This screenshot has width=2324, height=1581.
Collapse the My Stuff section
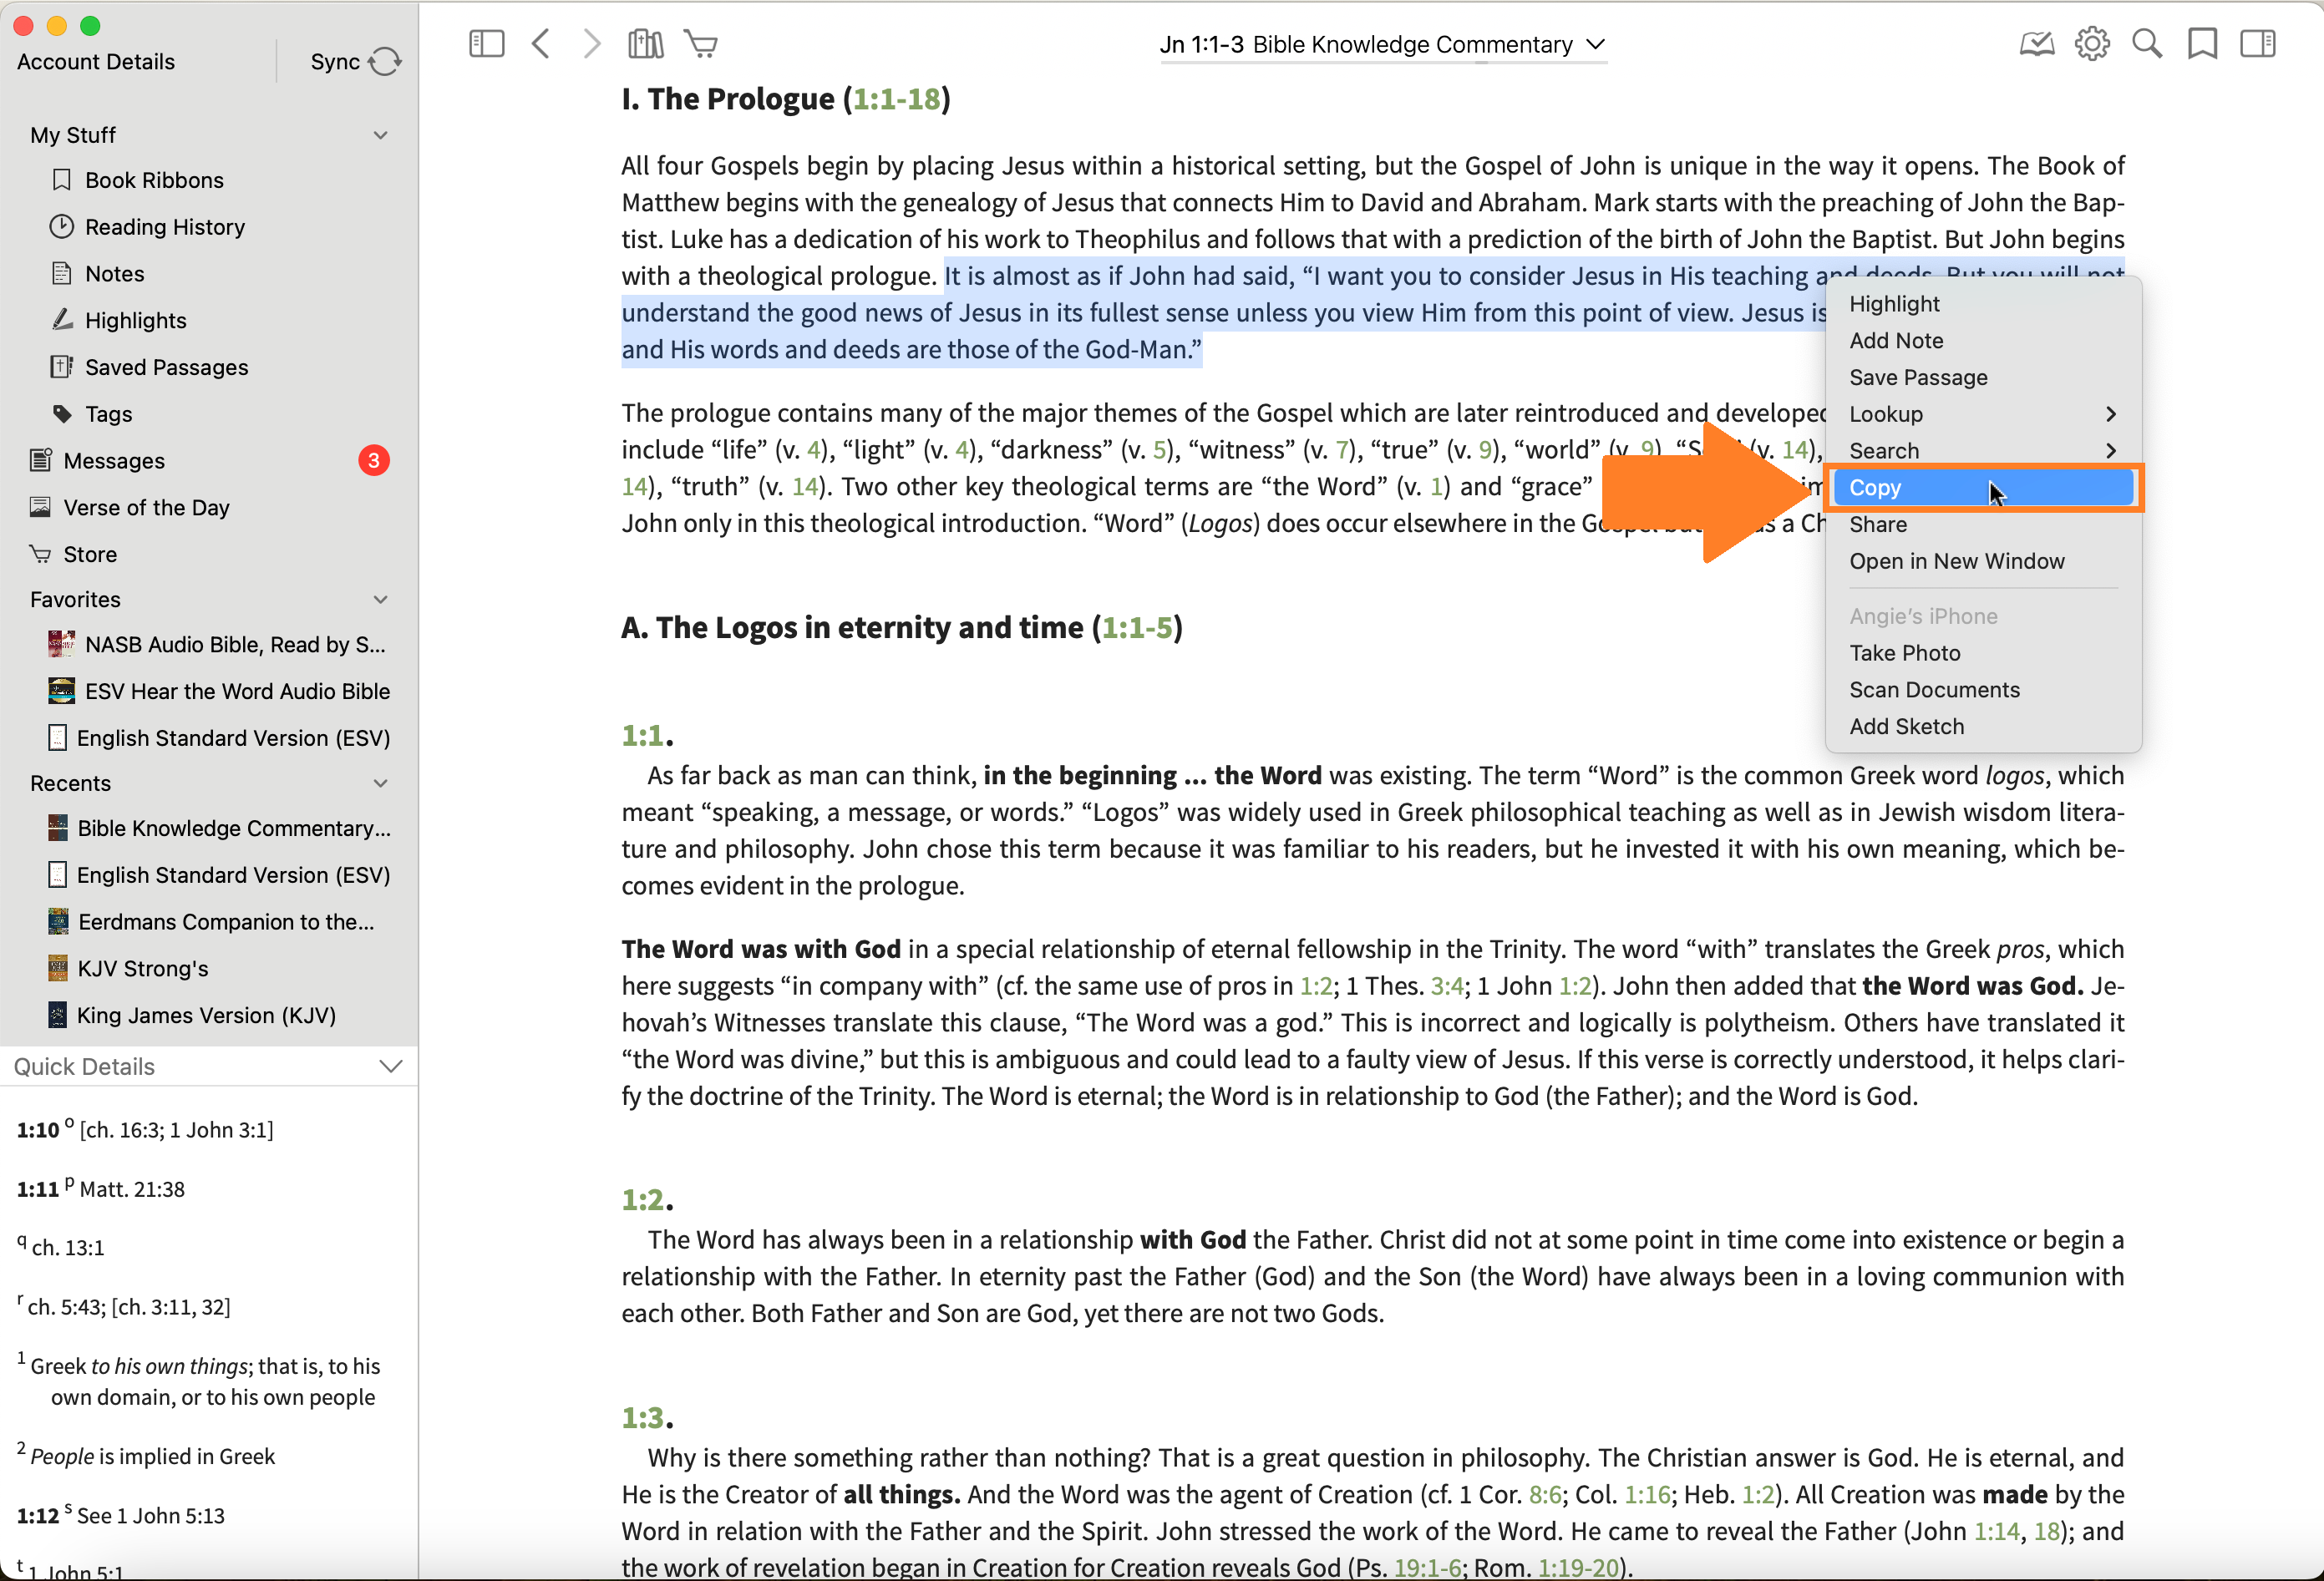click(x=381, y=135)
